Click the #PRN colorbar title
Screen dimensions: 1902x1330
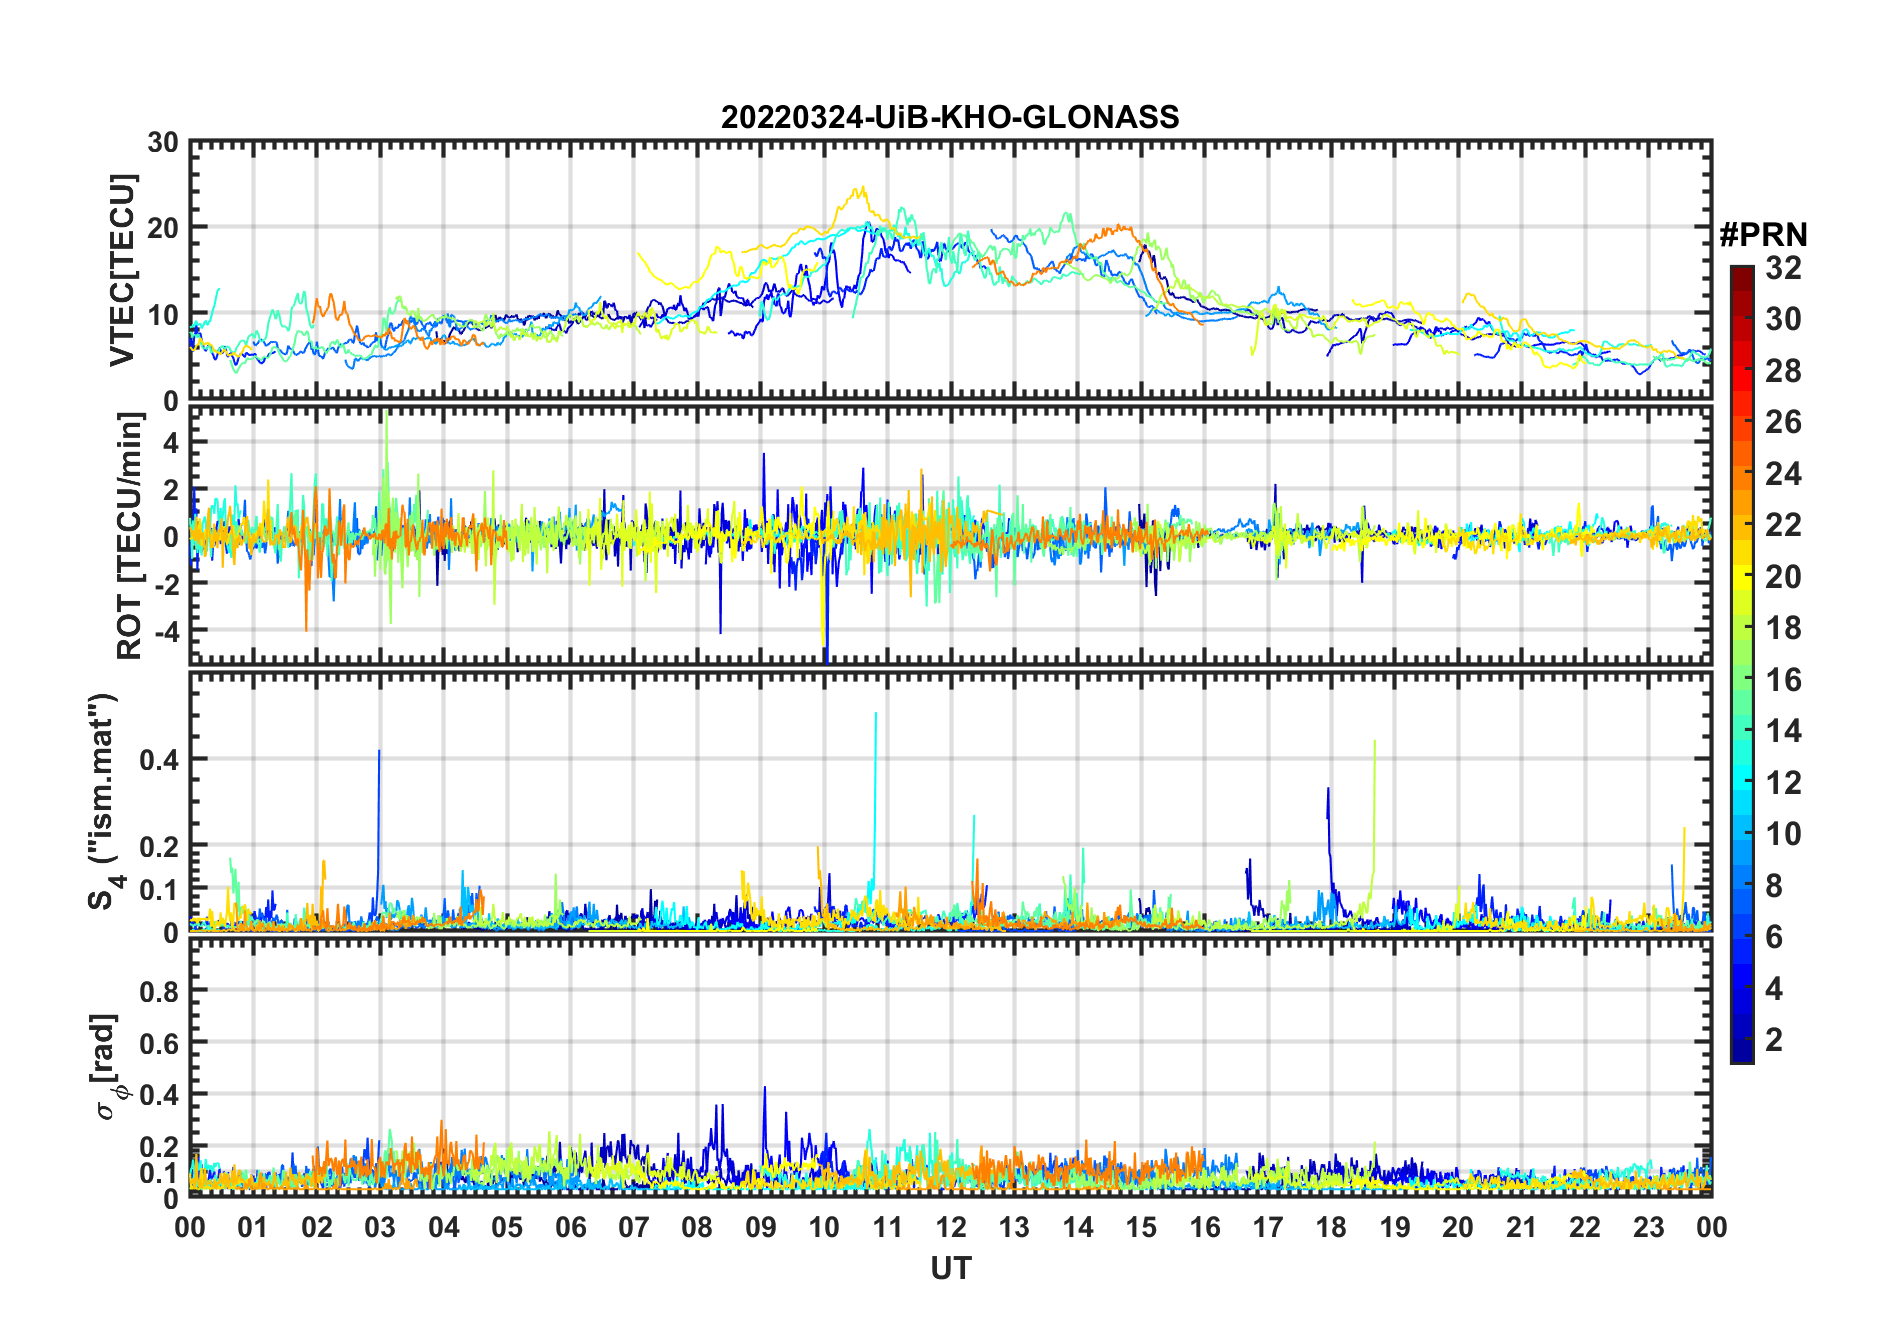[1763, 235]
